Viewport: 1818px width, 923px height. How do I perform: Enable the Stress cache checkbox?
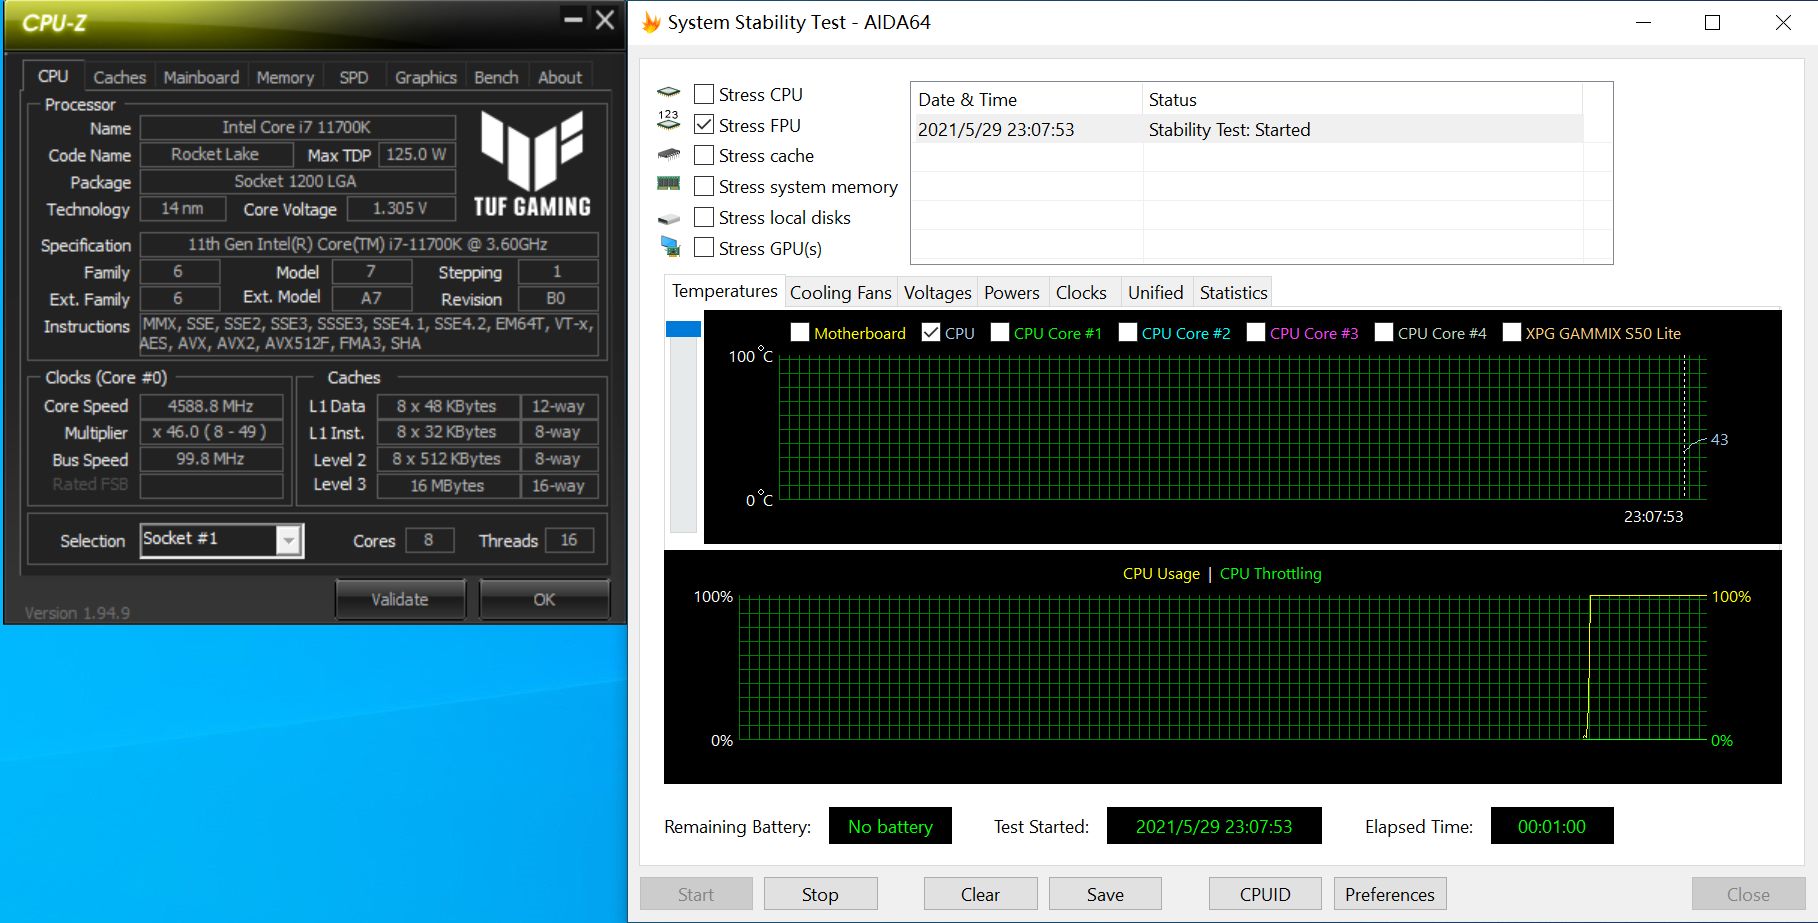point(704,155)
